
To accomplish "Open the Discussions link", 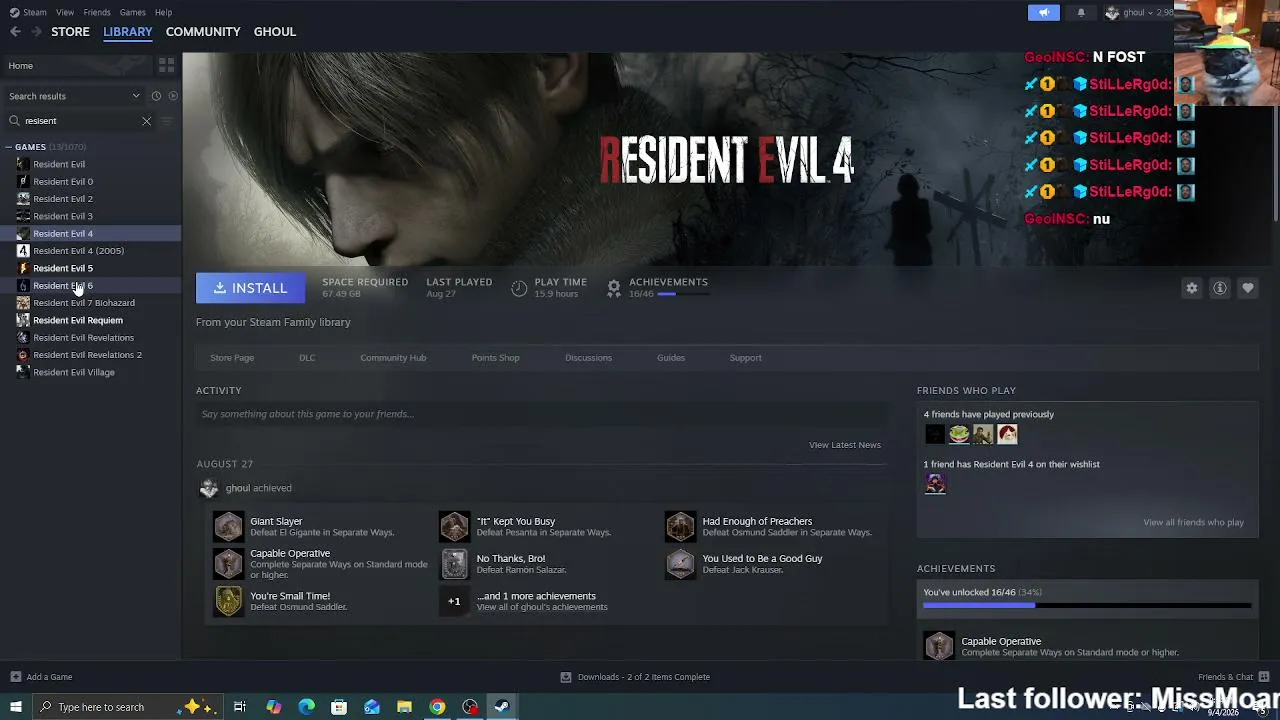I will pyautogui.click(x=588, y=358).
